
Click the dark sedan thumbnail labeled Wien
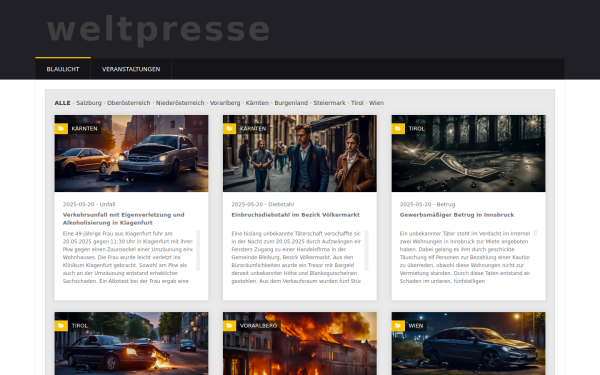click(x=468, y=344)
